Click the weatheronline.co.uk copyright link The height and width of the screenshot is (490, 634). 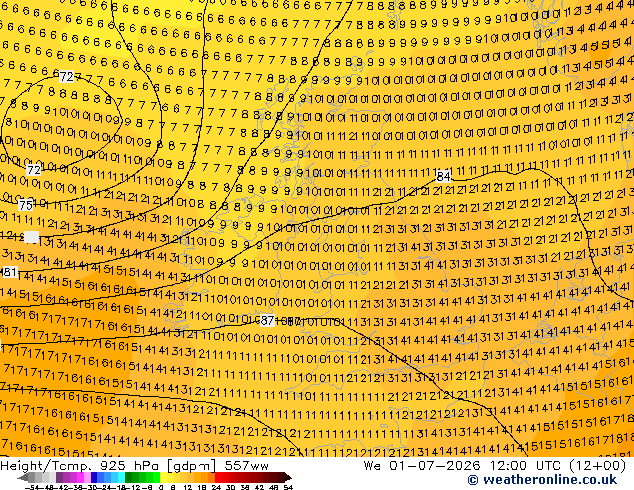[542, 480]
